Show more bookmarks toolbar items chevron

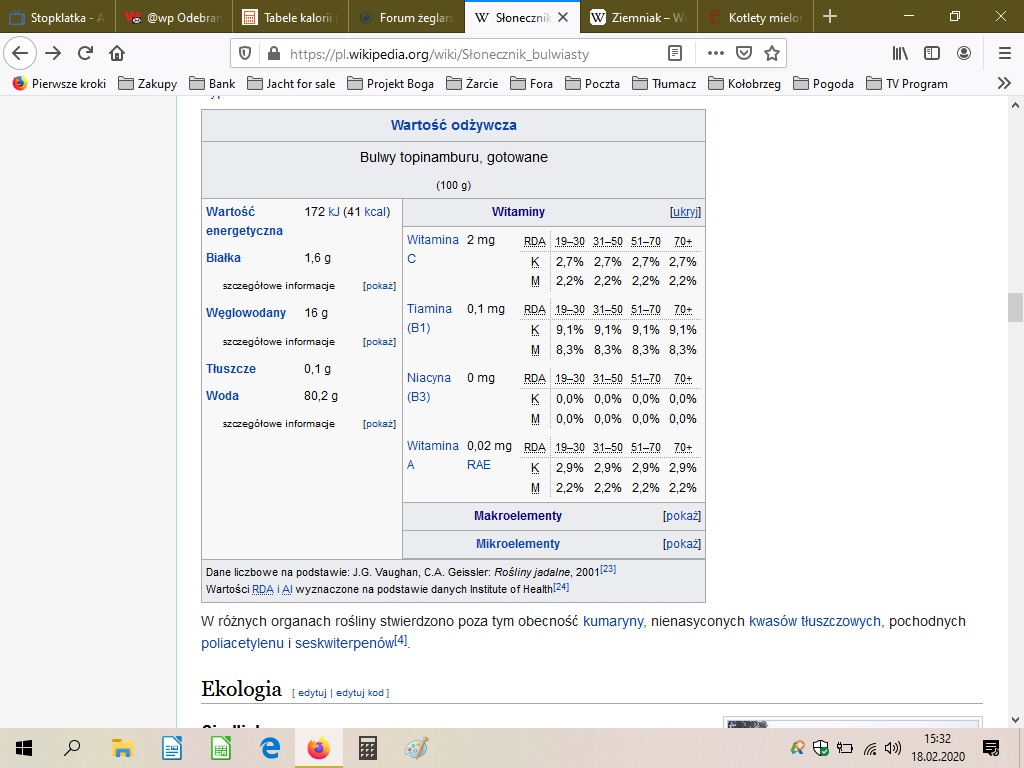[1004, 83]
